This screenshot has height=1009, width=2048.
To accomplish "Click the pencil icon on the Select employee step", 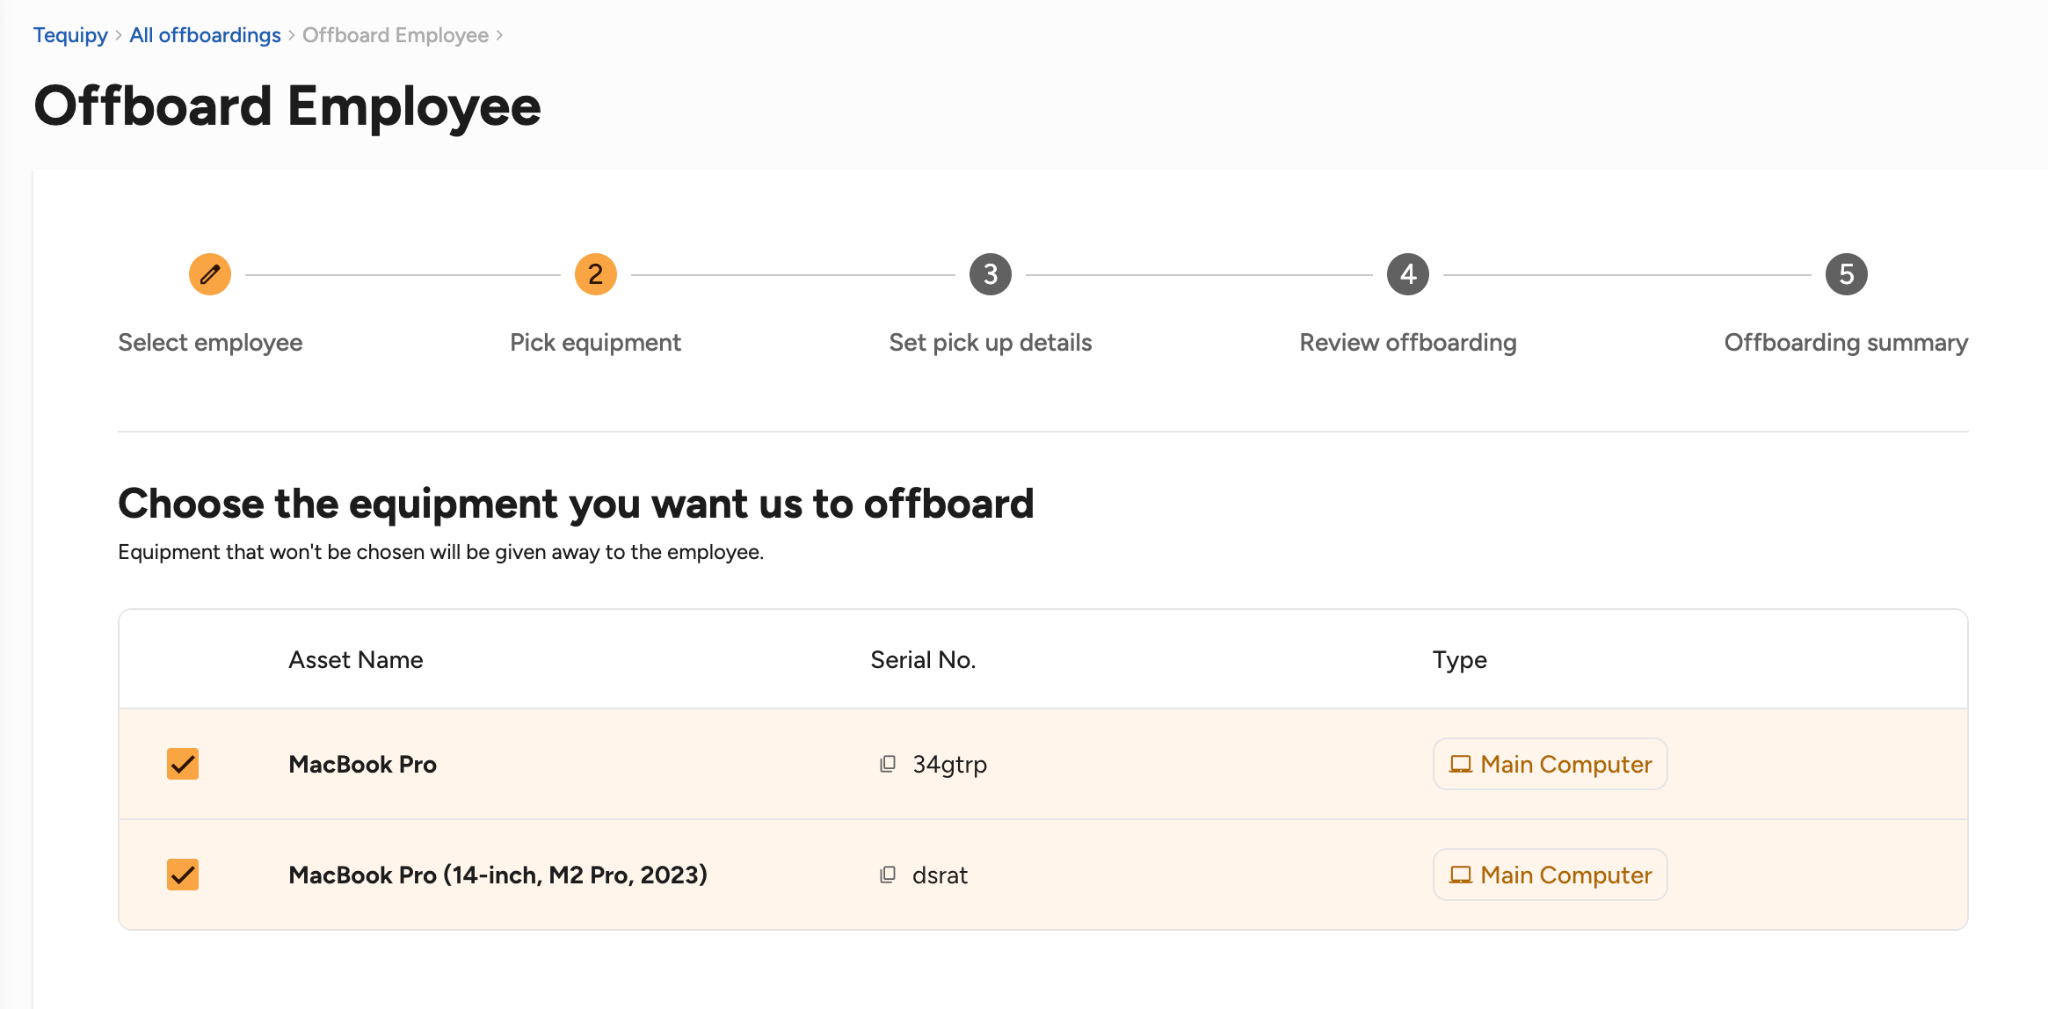I will tap(210, 274).
